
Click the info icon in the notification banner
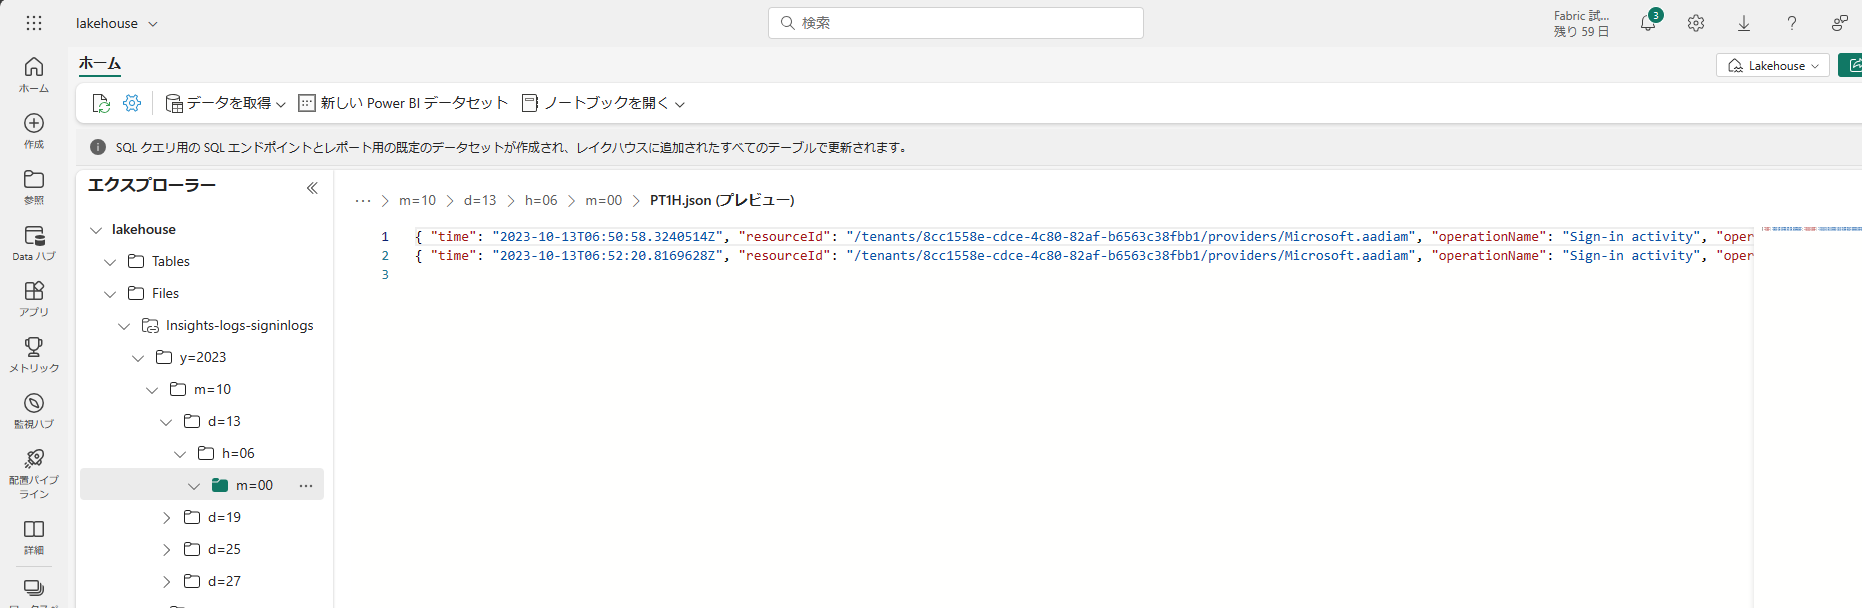click(x=98, y=147)
